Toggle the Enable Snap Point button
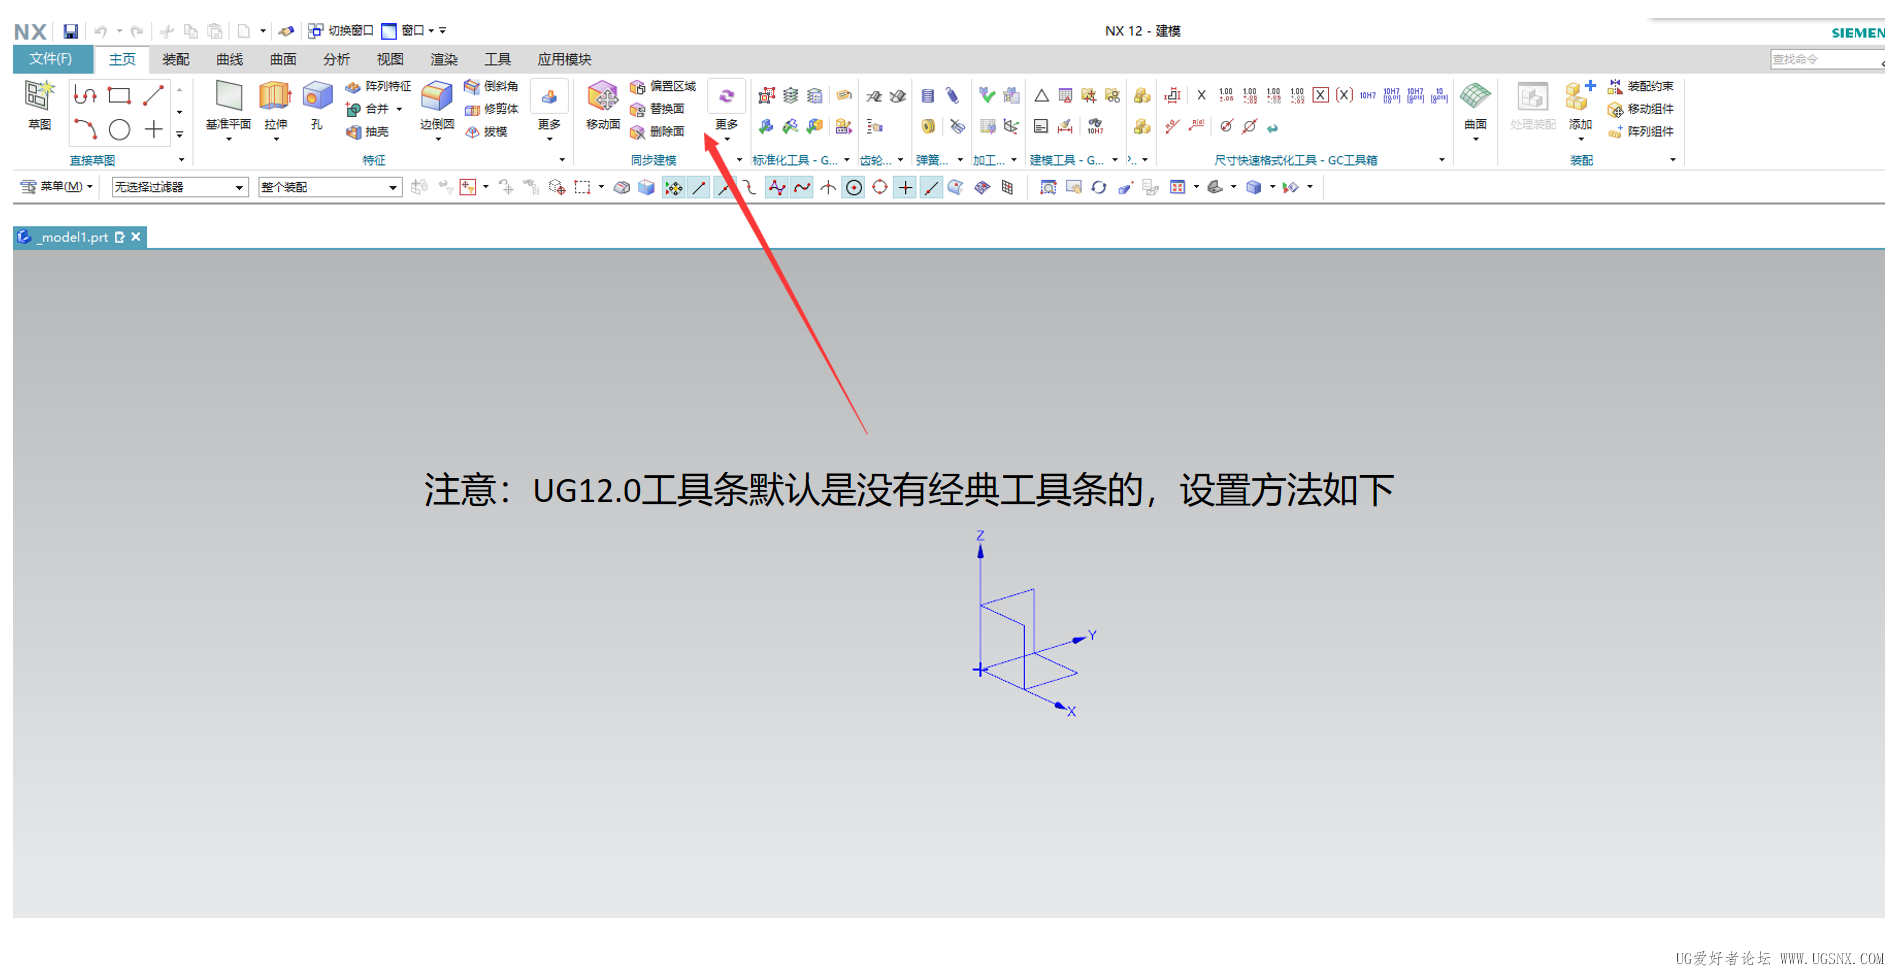Screen dimensions: 1889x971 click(674, 188)
